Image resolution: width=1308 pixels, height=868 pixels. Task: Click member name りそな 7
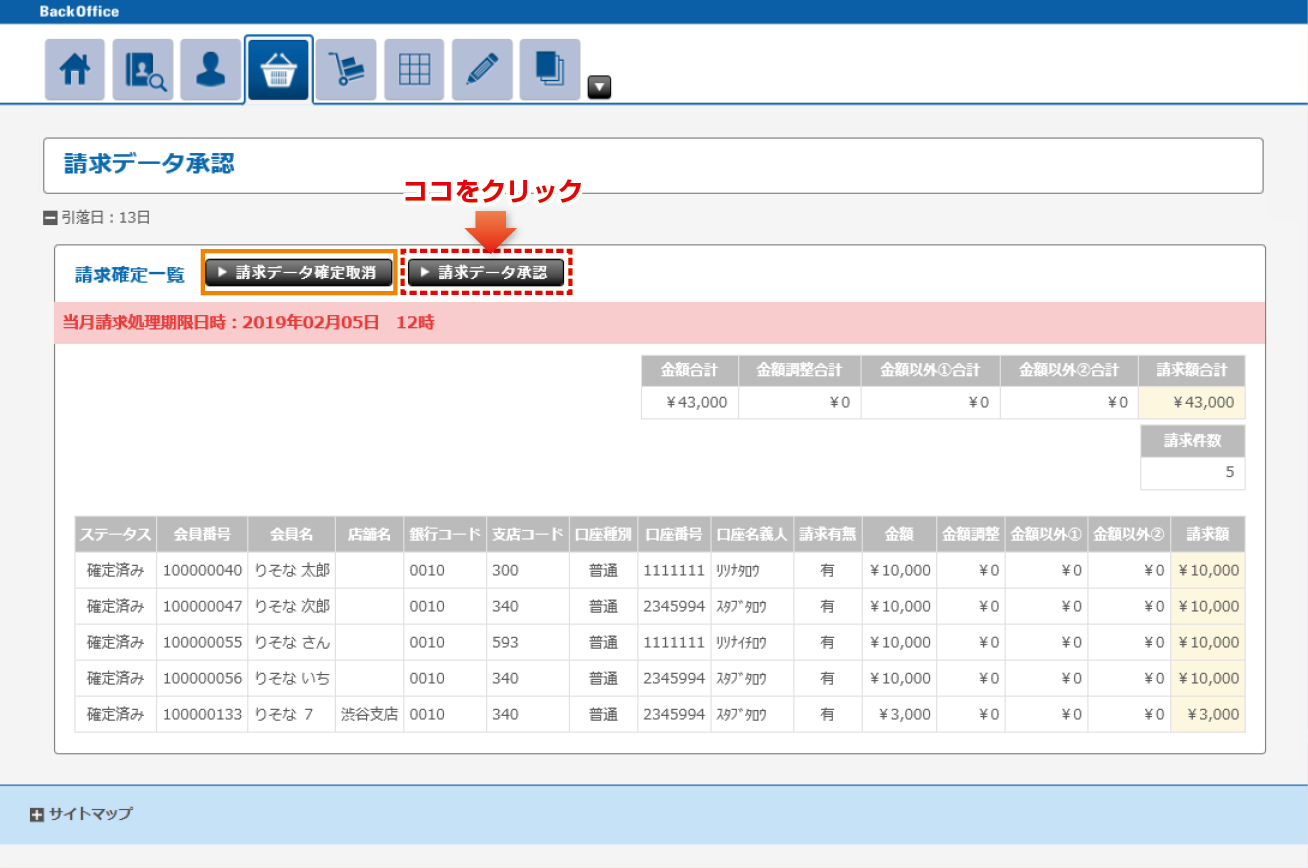[284, 715]
